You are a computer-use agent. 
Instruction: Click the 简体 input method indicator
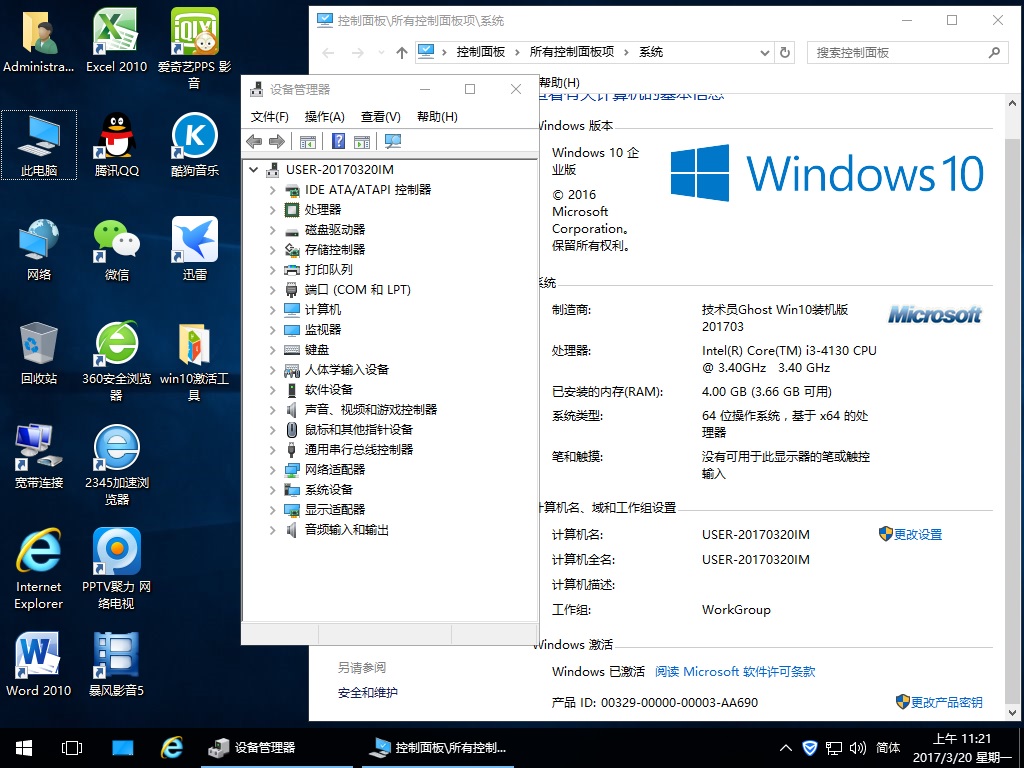tap(888, 748)
